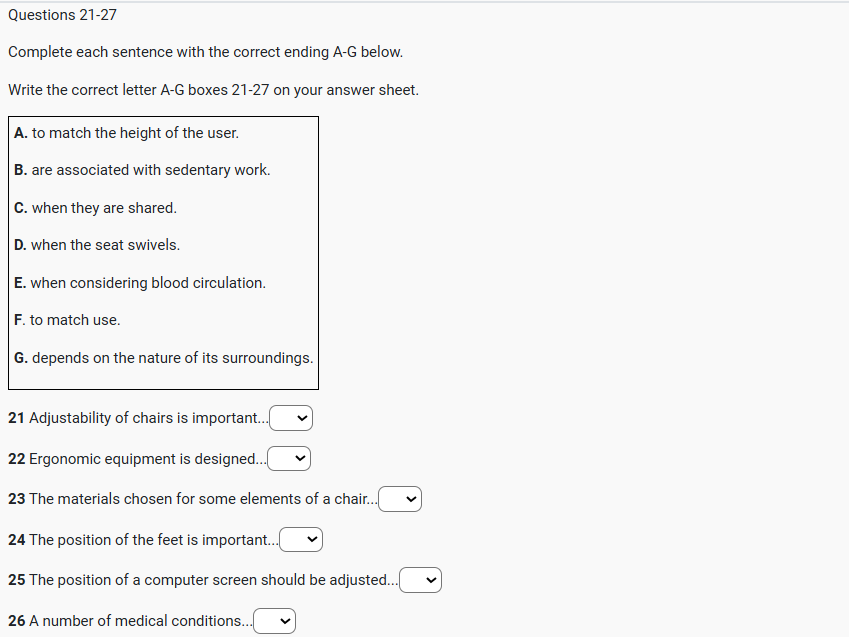Open the answer dropdown for question 22
The width and height of the screenshot is (849, 637).
coord(289,459)
